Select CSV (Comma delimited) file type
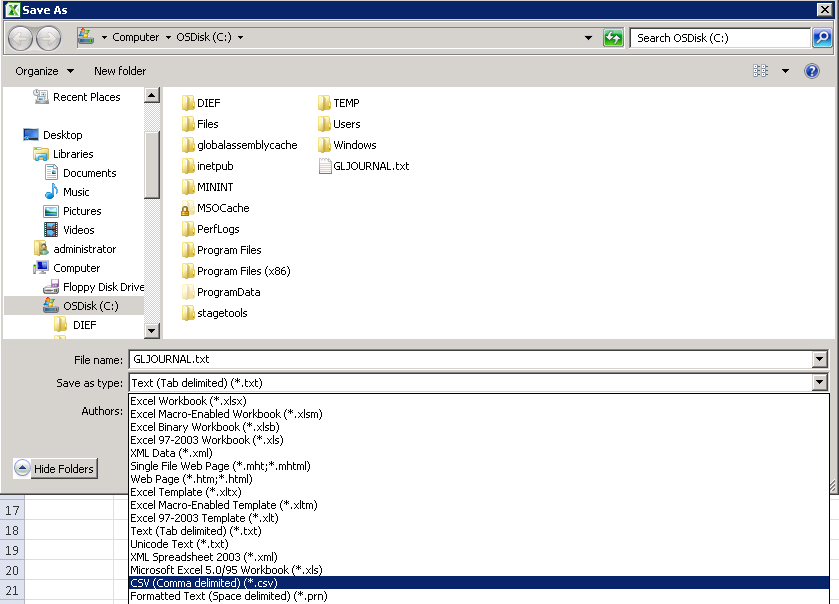839x604 pixels. [204, 583]
